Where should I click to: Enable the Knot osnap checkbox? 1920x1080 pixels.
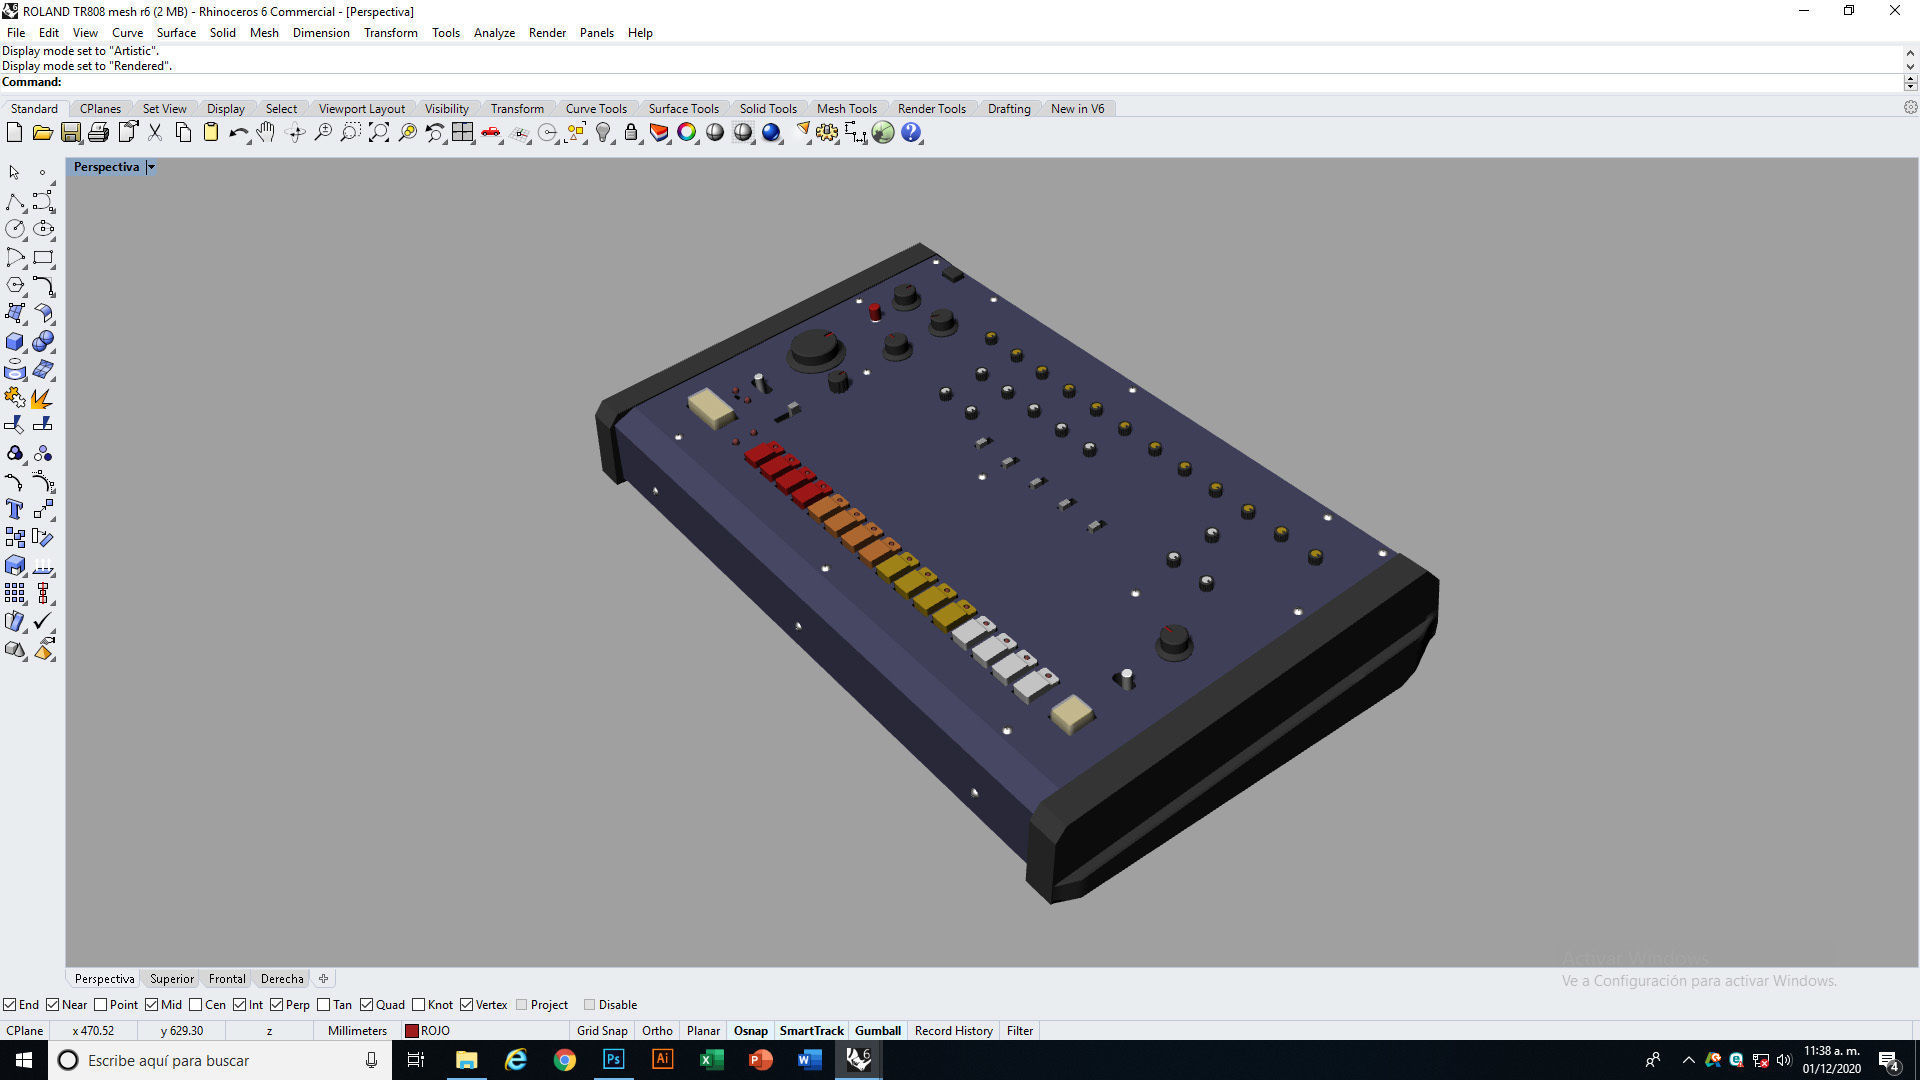(x=418, y=1004)
